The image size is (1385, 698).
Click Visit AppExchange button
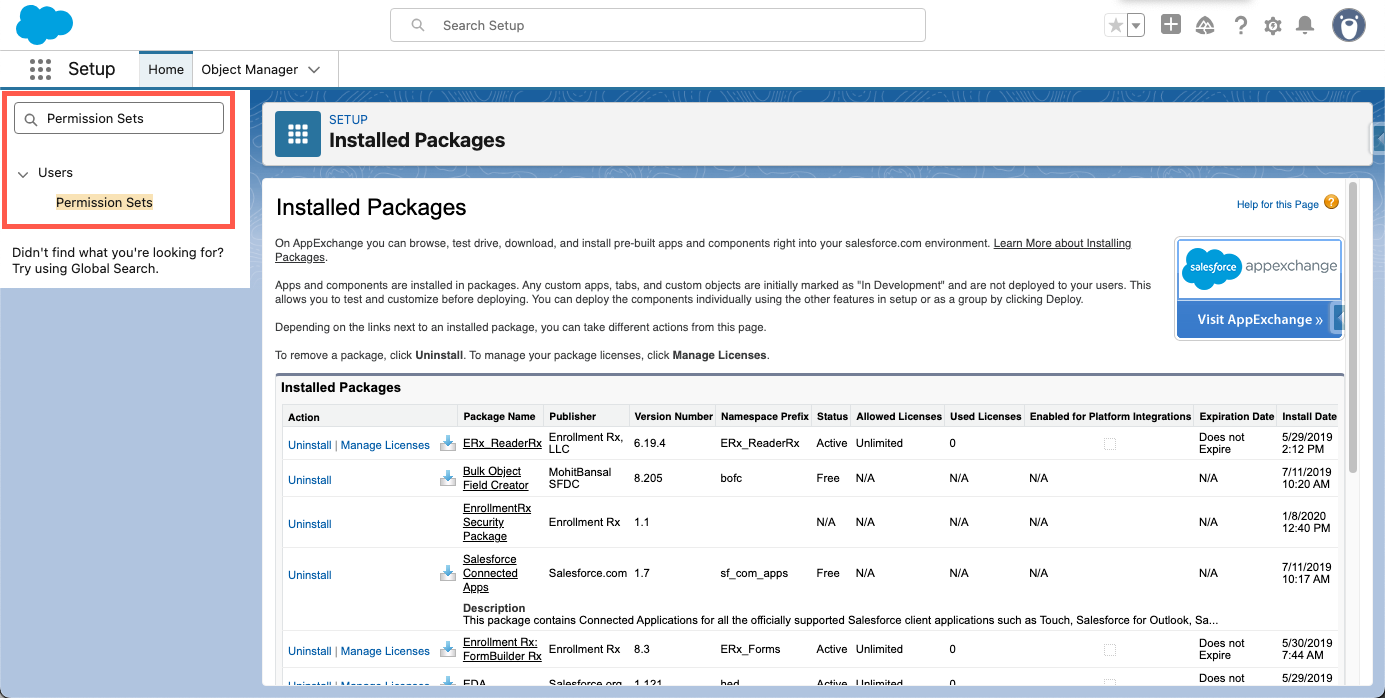1259,320
